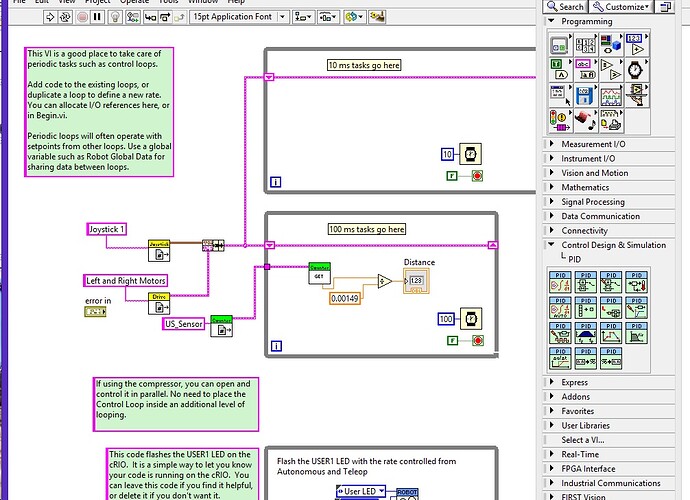Click the Step Into debugging button
690x500 pixels.
[x=150, y=17]
